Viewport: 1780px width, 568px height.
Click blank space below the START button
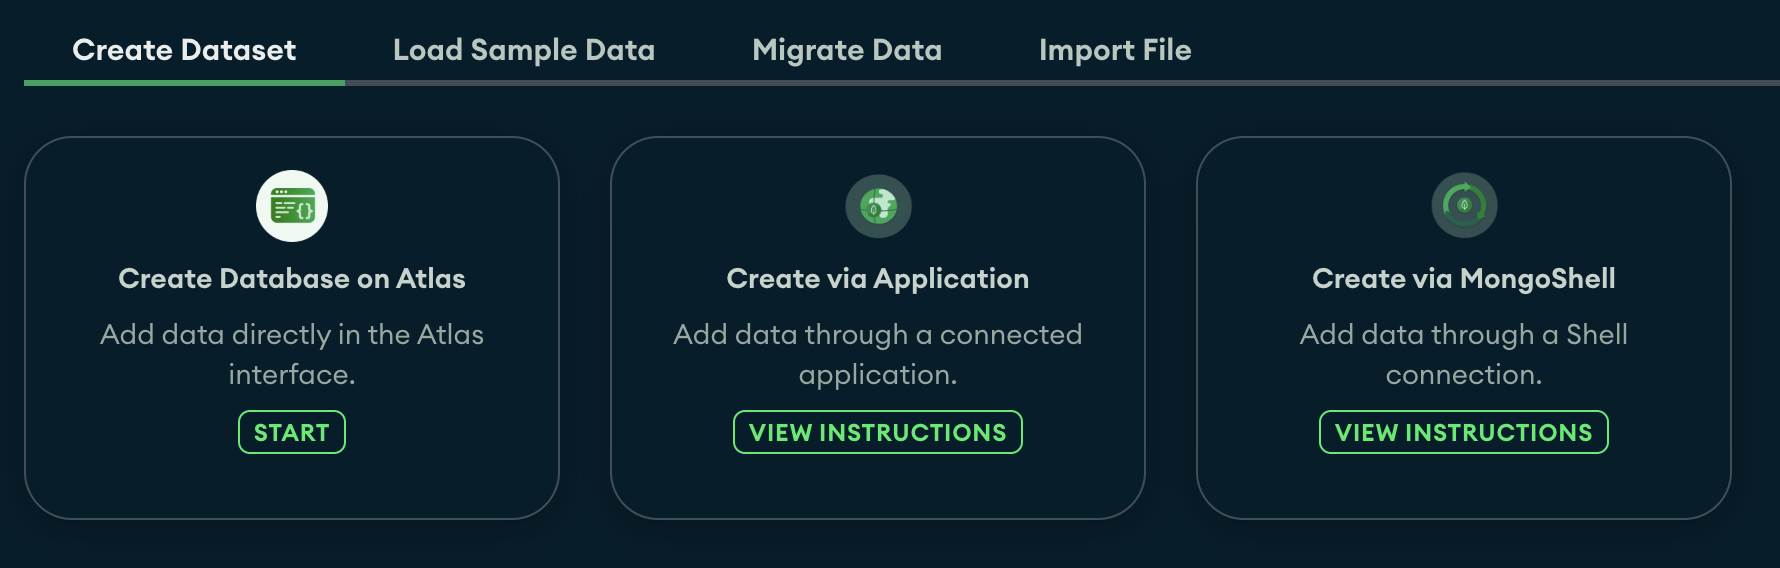click(292, 486)
